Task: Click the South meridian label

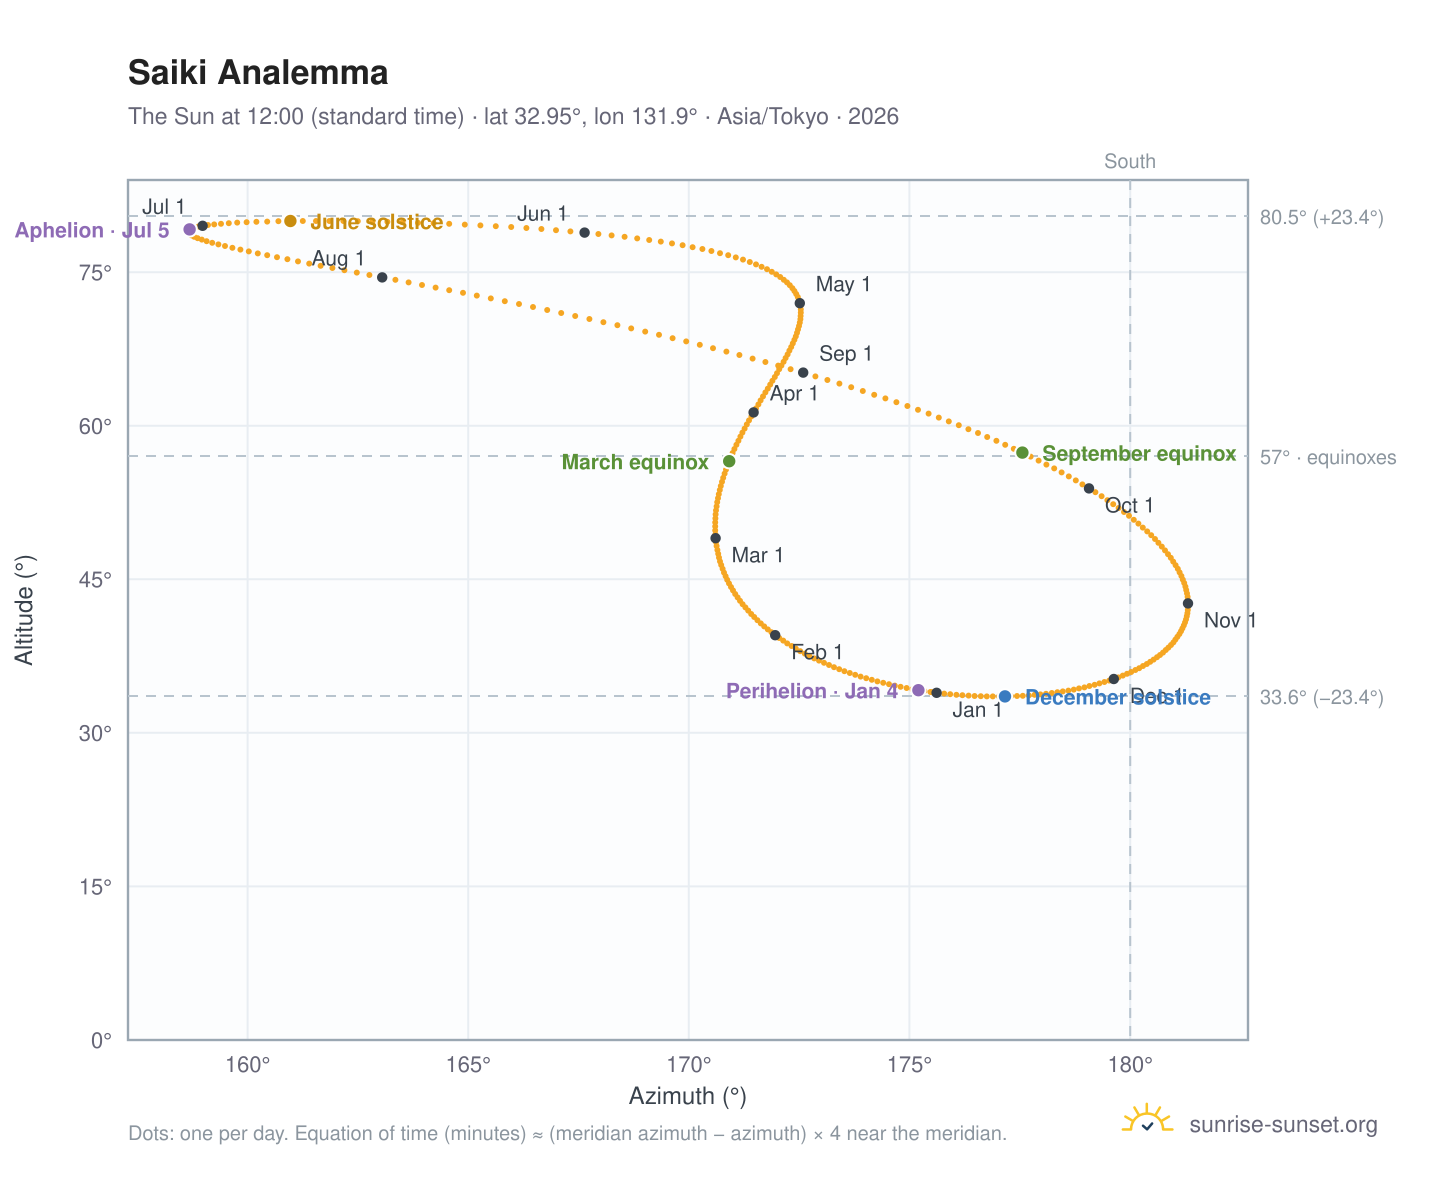Action: tap(1130, 161)
